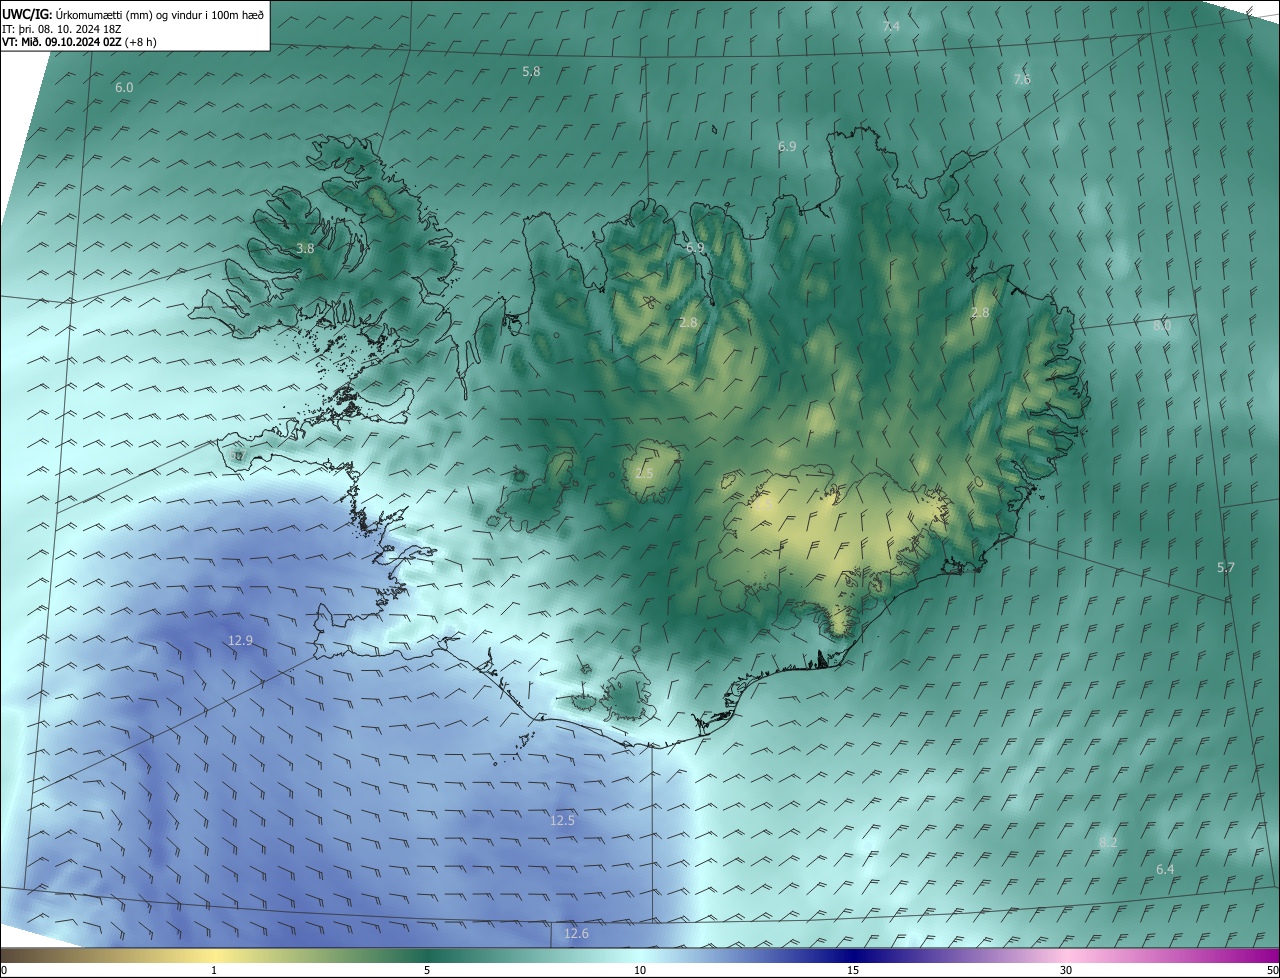Screen dimensions: 1280x978
Task: Click the 5 tick label on the color scale
Action: [x=427, y=970]
